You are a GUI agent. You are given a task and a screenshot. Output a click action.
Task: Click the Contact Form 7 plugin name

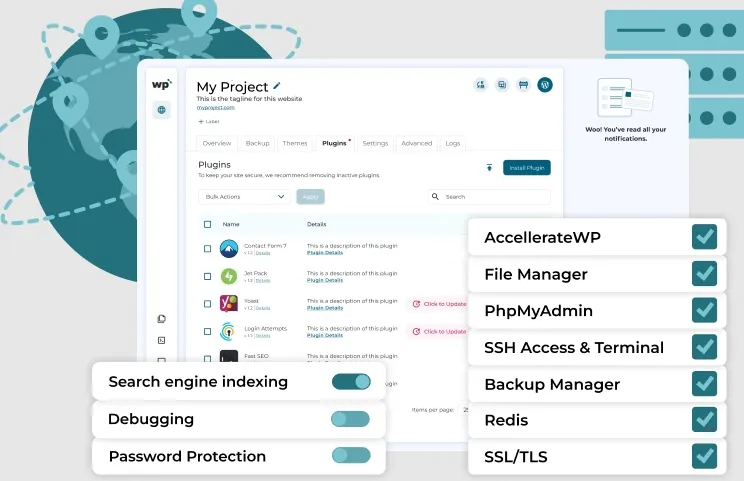tap(265, 246)
